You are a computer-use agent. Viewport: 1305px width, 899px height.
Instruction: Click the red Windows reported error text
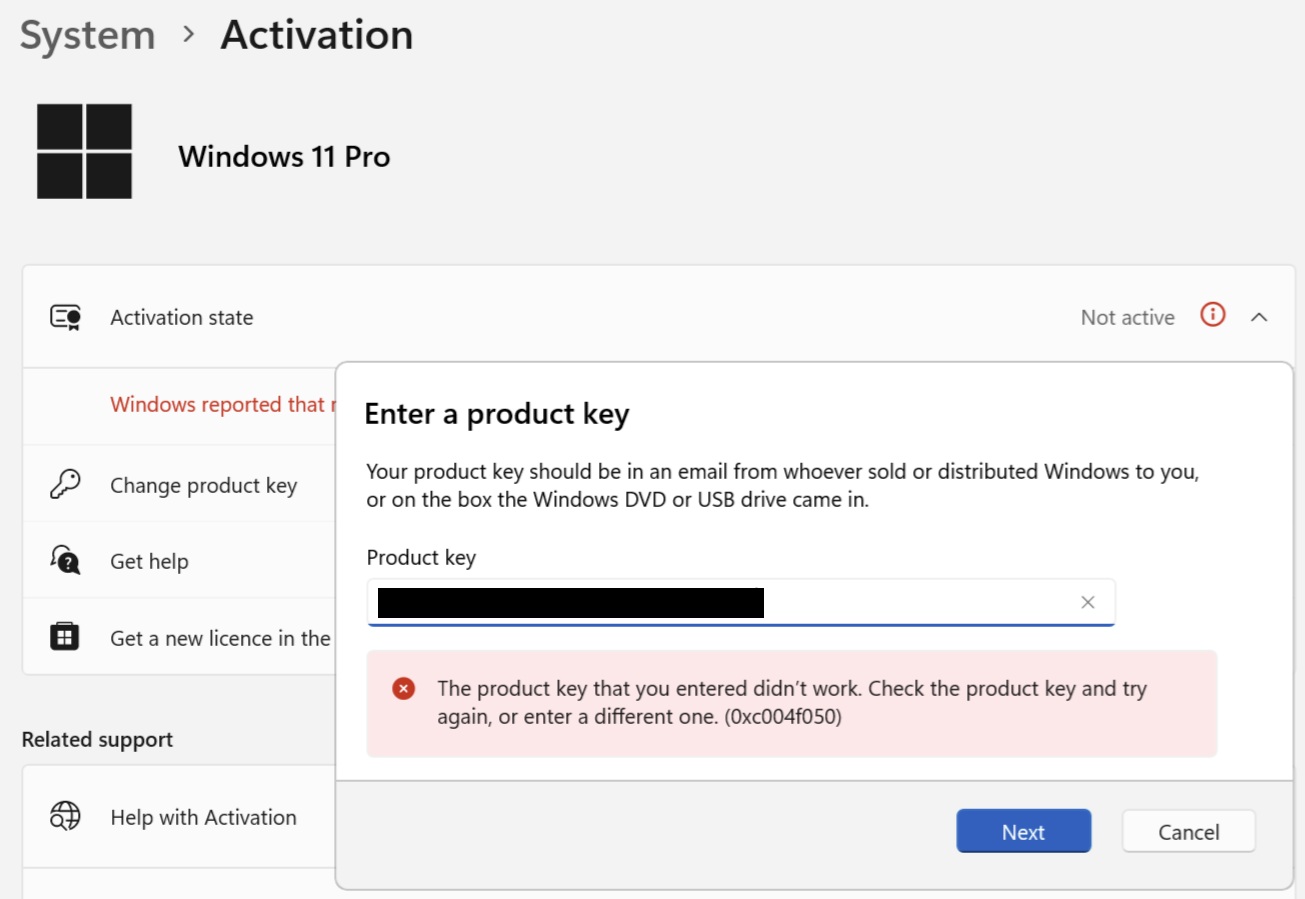pos(218,405)
